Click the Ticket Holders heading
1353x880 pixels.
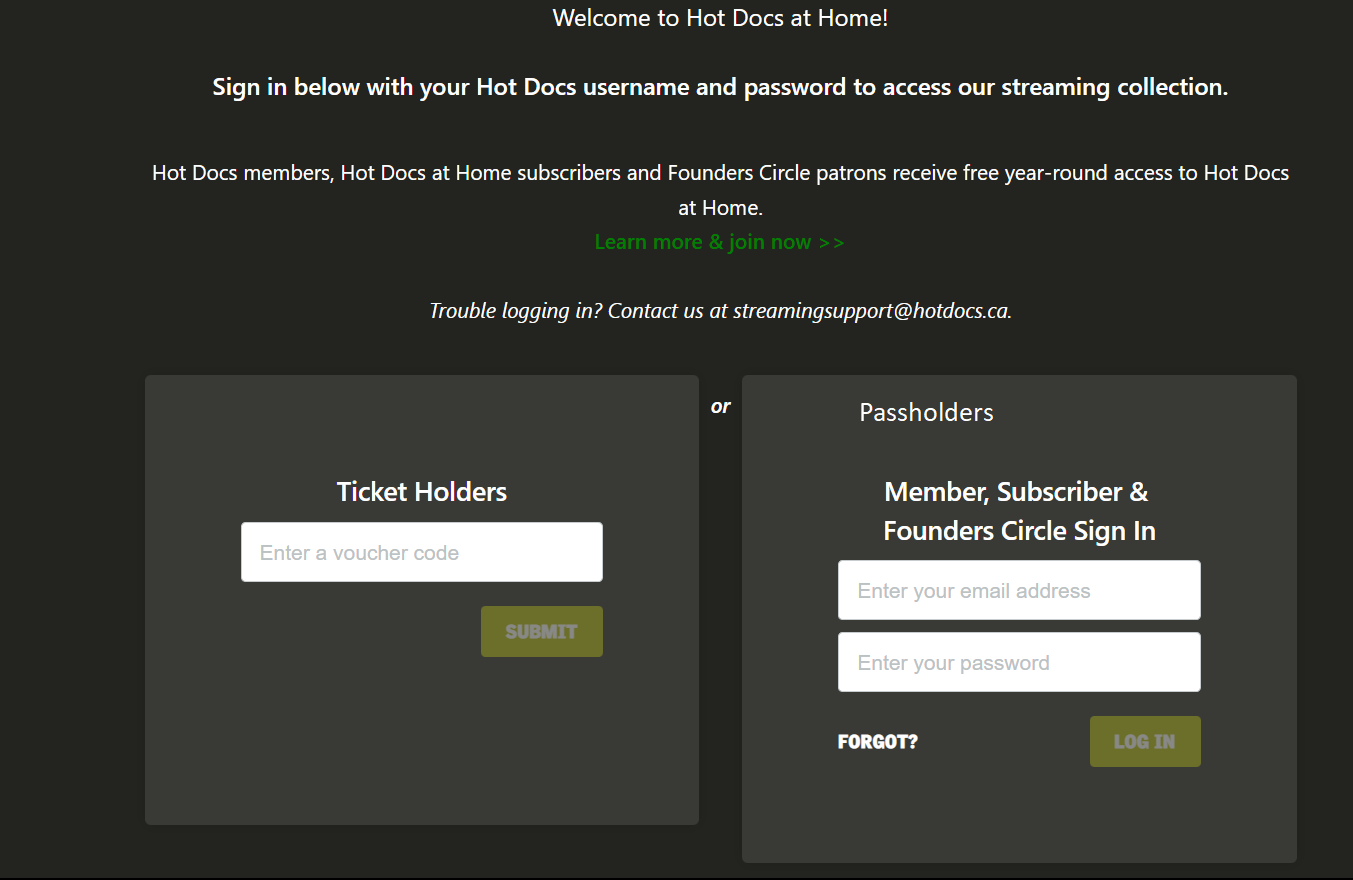(x=421, y=492)
